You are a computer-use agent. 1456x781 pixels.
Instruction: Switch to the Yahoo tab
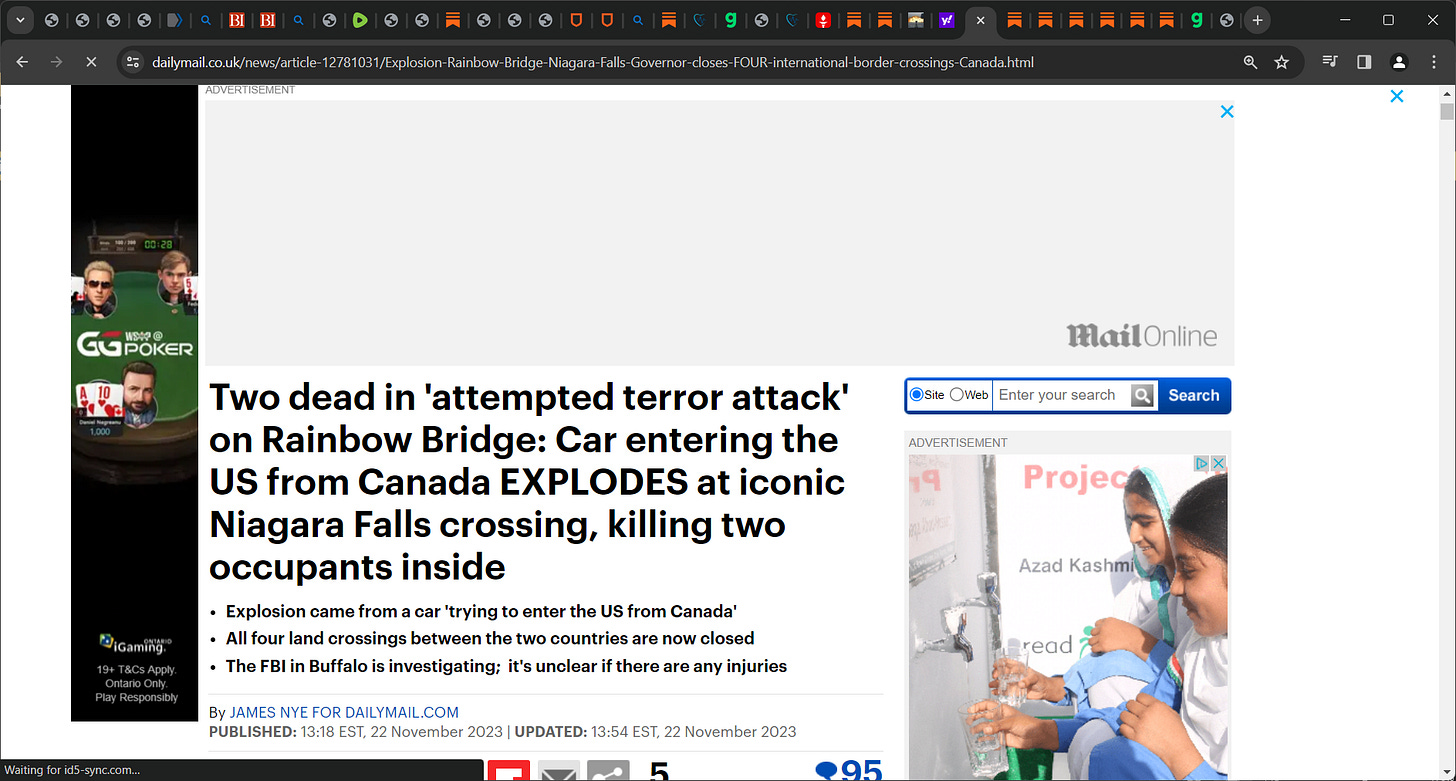[946, 20]
